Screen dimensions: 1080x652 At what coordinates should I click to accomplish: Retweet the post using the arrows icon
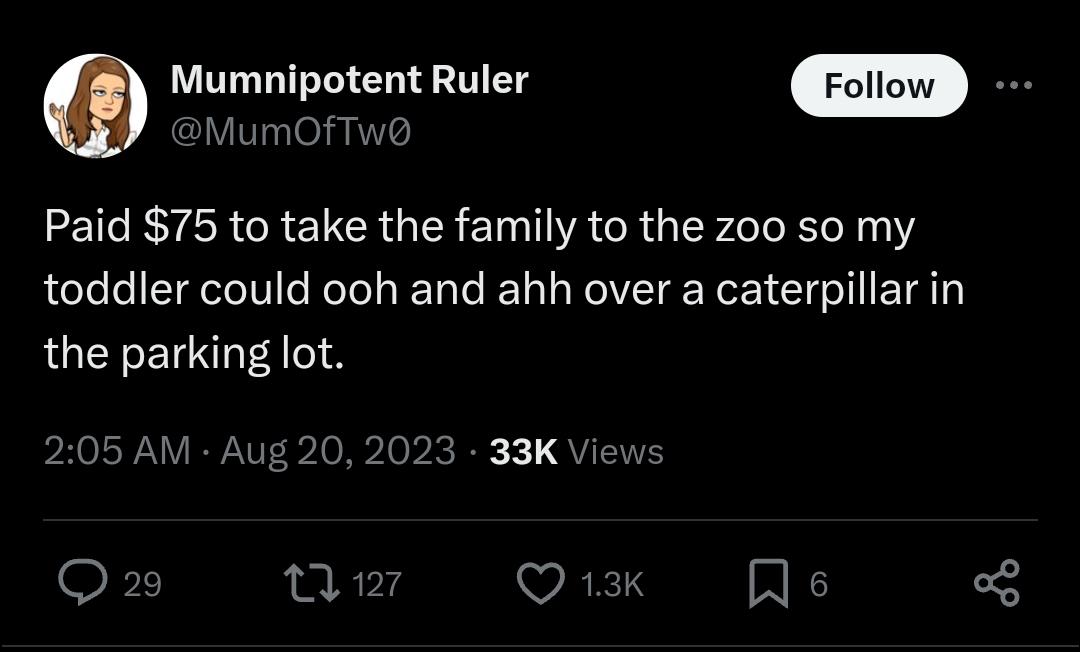[x=310, y=583]
